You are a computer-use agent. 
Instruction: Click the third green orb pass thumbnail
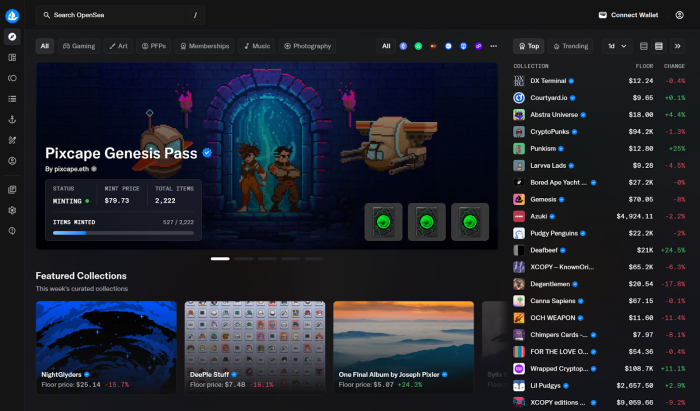(x=470, y=222)
